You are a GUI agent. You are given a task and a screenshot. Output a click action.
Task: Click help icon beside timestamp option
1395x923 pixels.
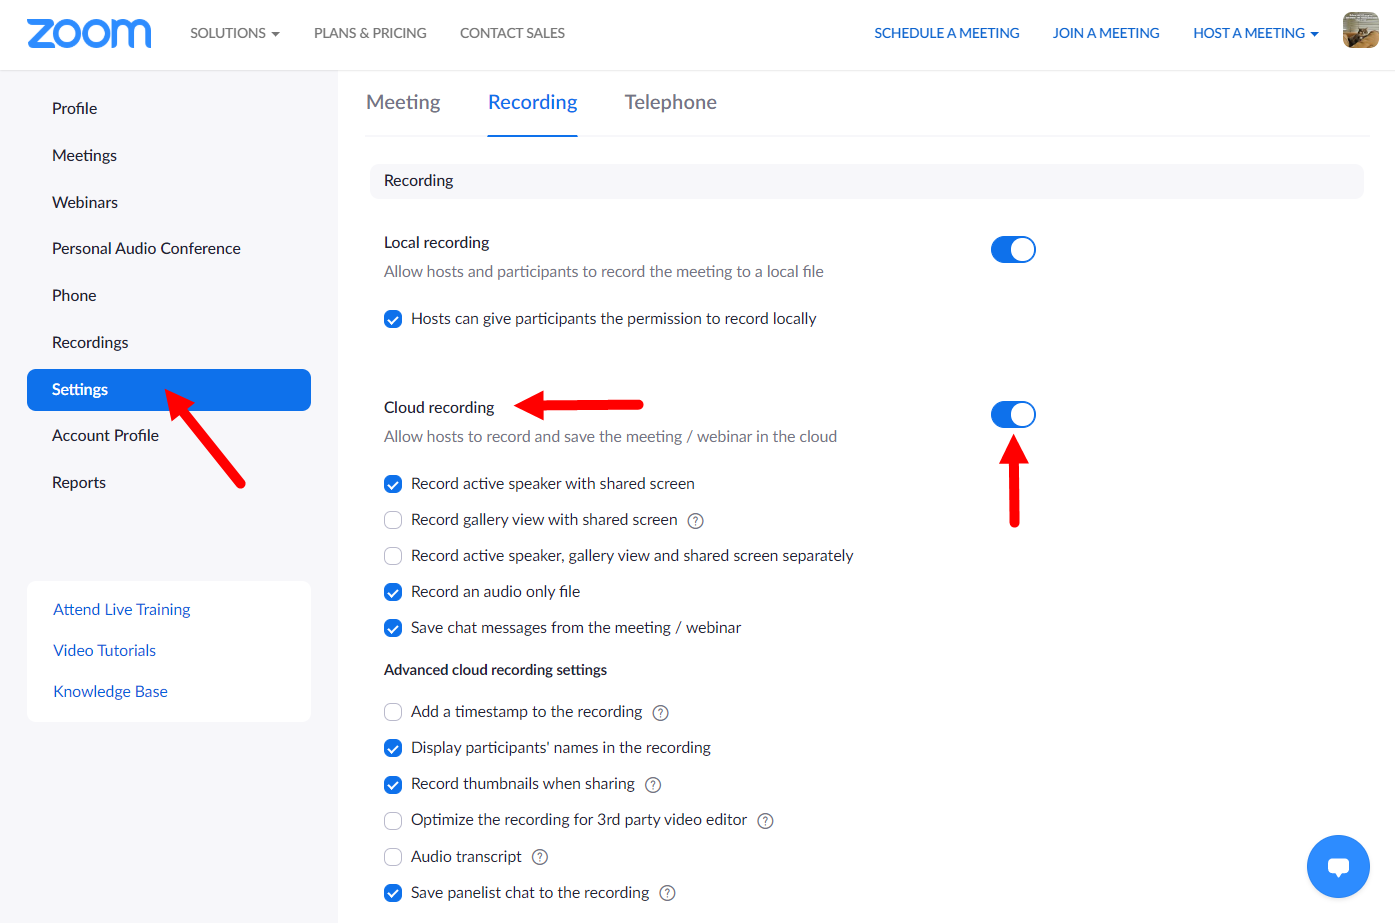661,713
